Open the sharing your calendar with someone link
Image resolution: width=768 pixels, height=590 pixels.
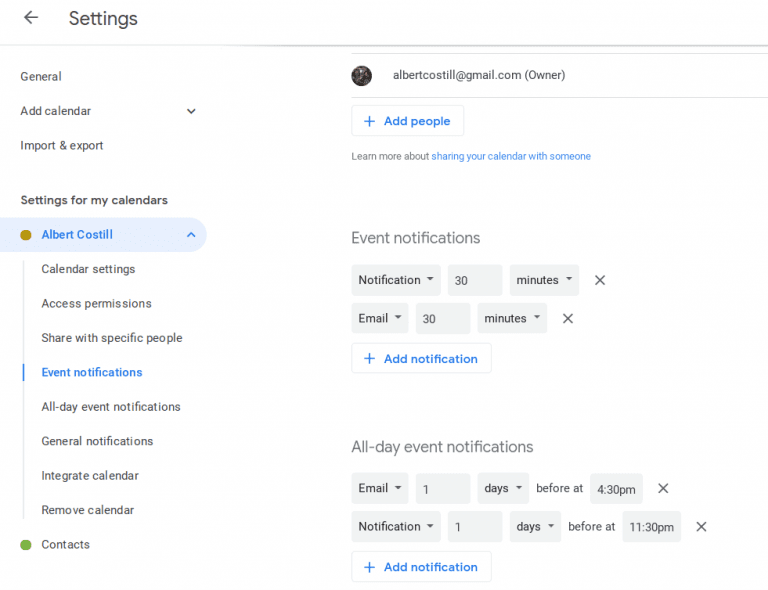[510, 156]
